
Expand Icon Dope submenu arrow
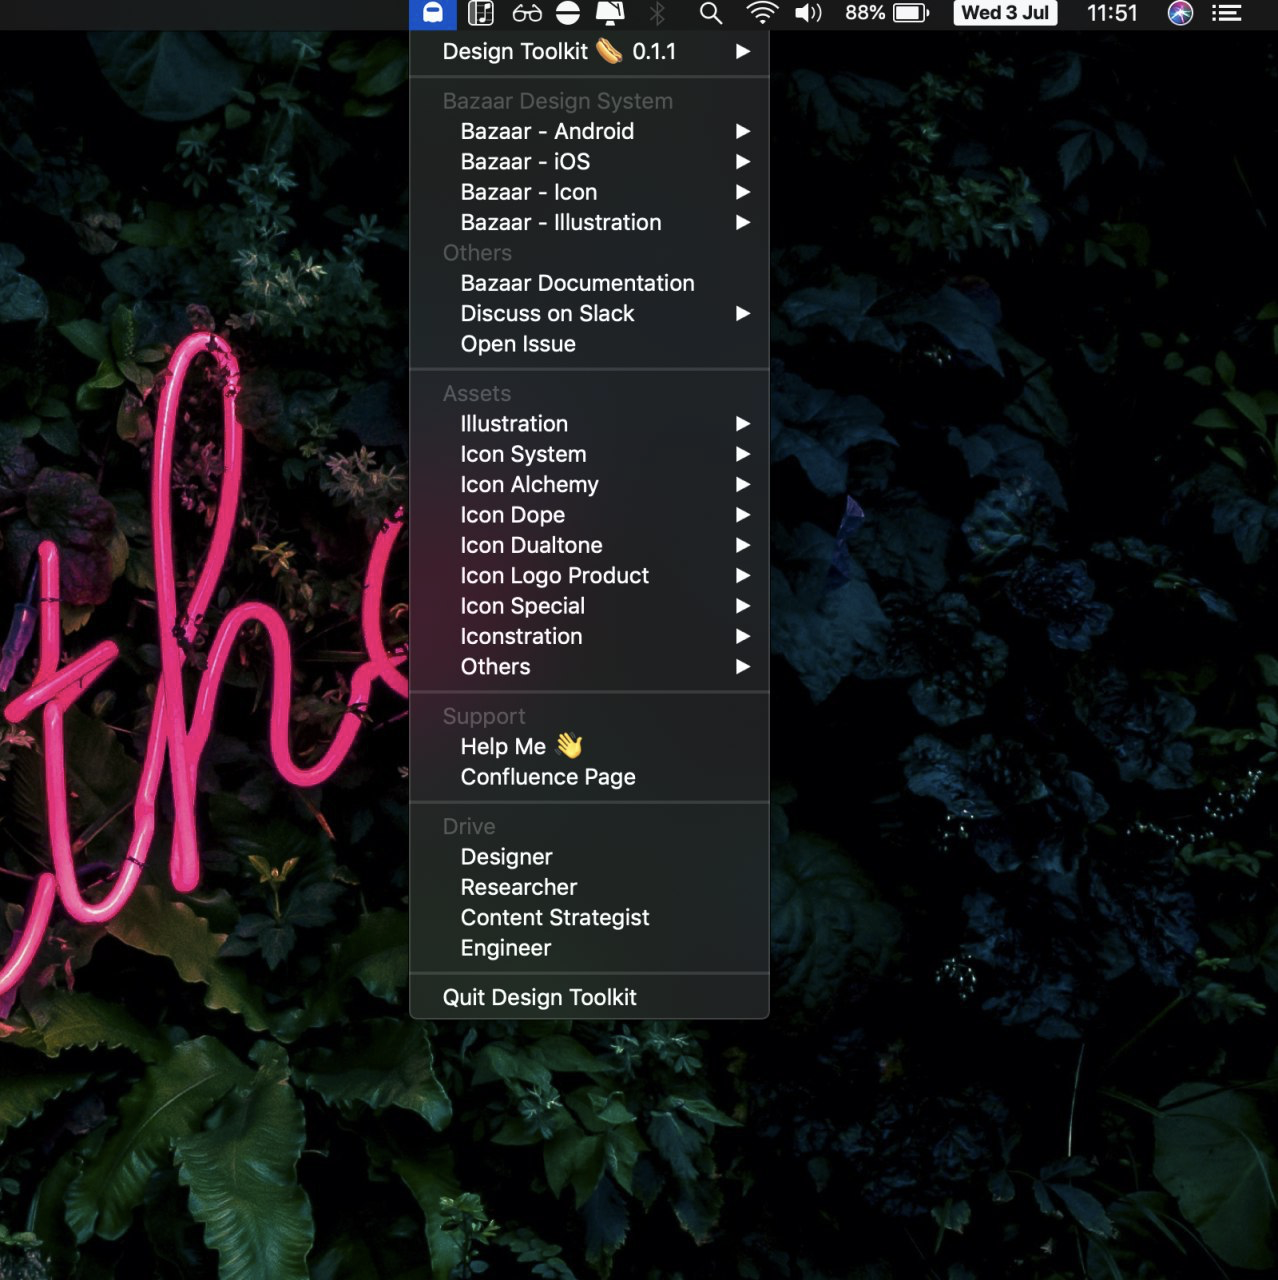pyautogui.click(x=743, y=515)
